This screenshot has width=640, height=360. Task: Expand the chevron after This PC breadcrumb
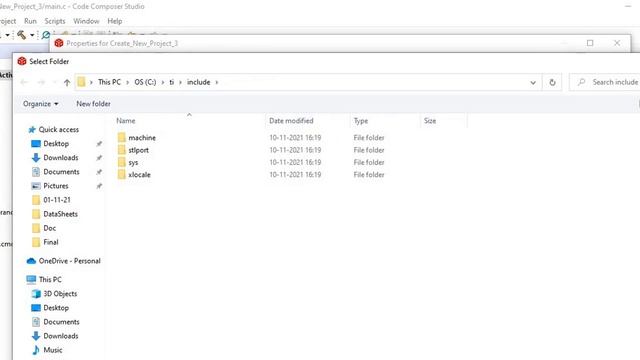(127, 82)
